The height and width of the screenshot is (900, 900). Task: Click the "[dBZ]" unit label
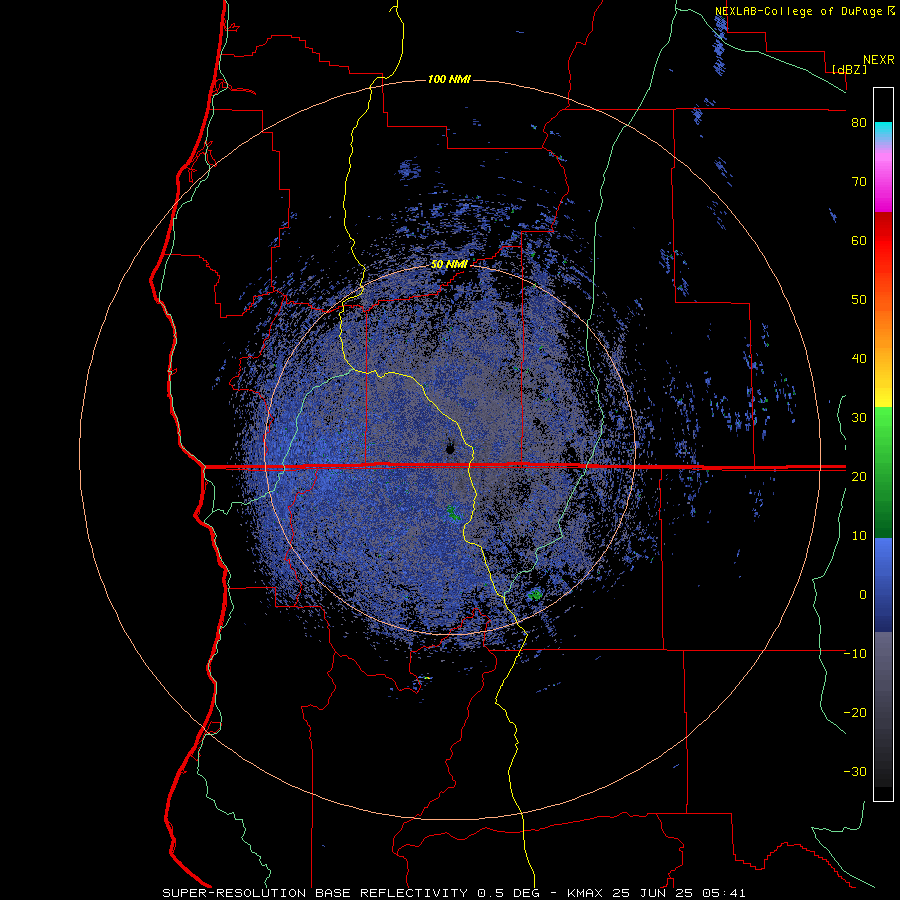point(849,70)
